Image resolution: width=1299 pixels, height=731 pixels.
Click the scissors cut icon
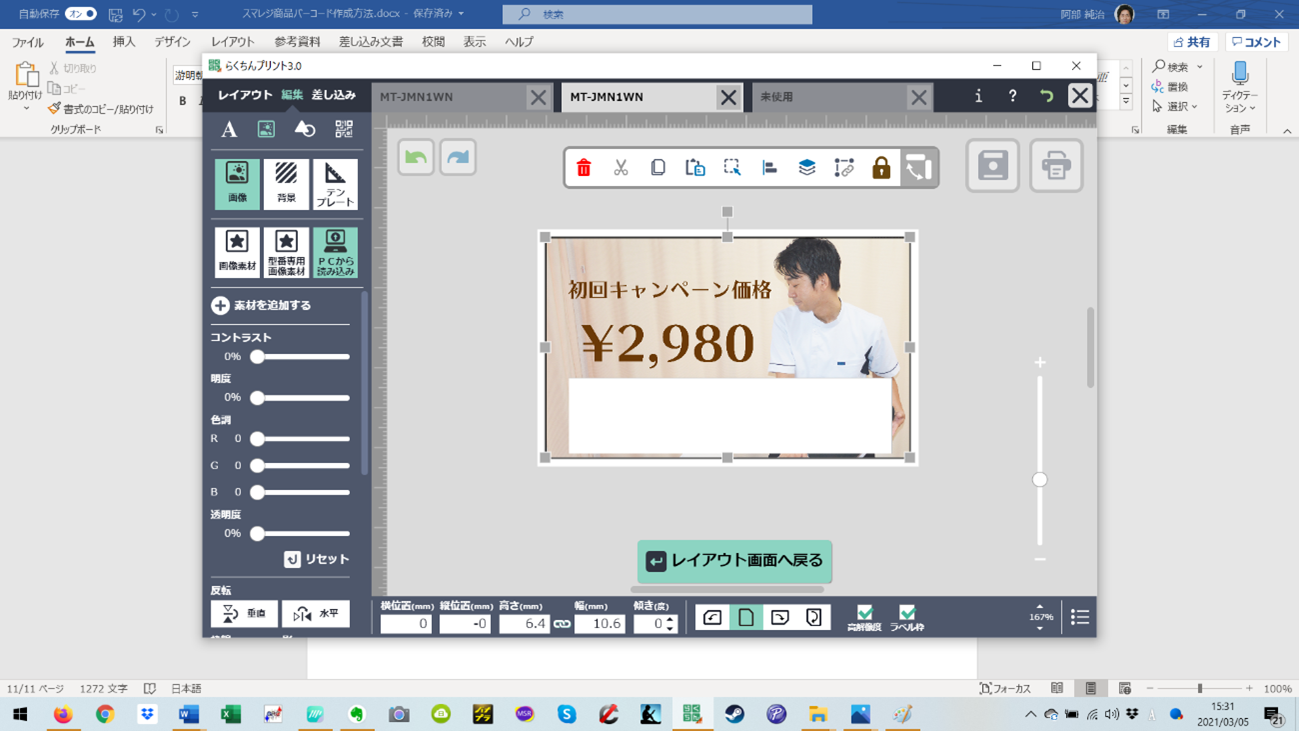621,168
